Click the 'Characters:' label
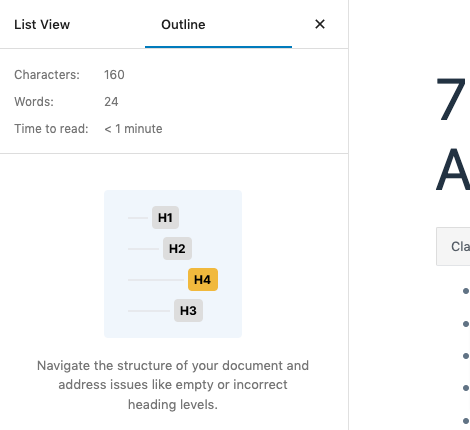Image resolution: width=470 pixels, height=430 pixels. tap(47, 75)
